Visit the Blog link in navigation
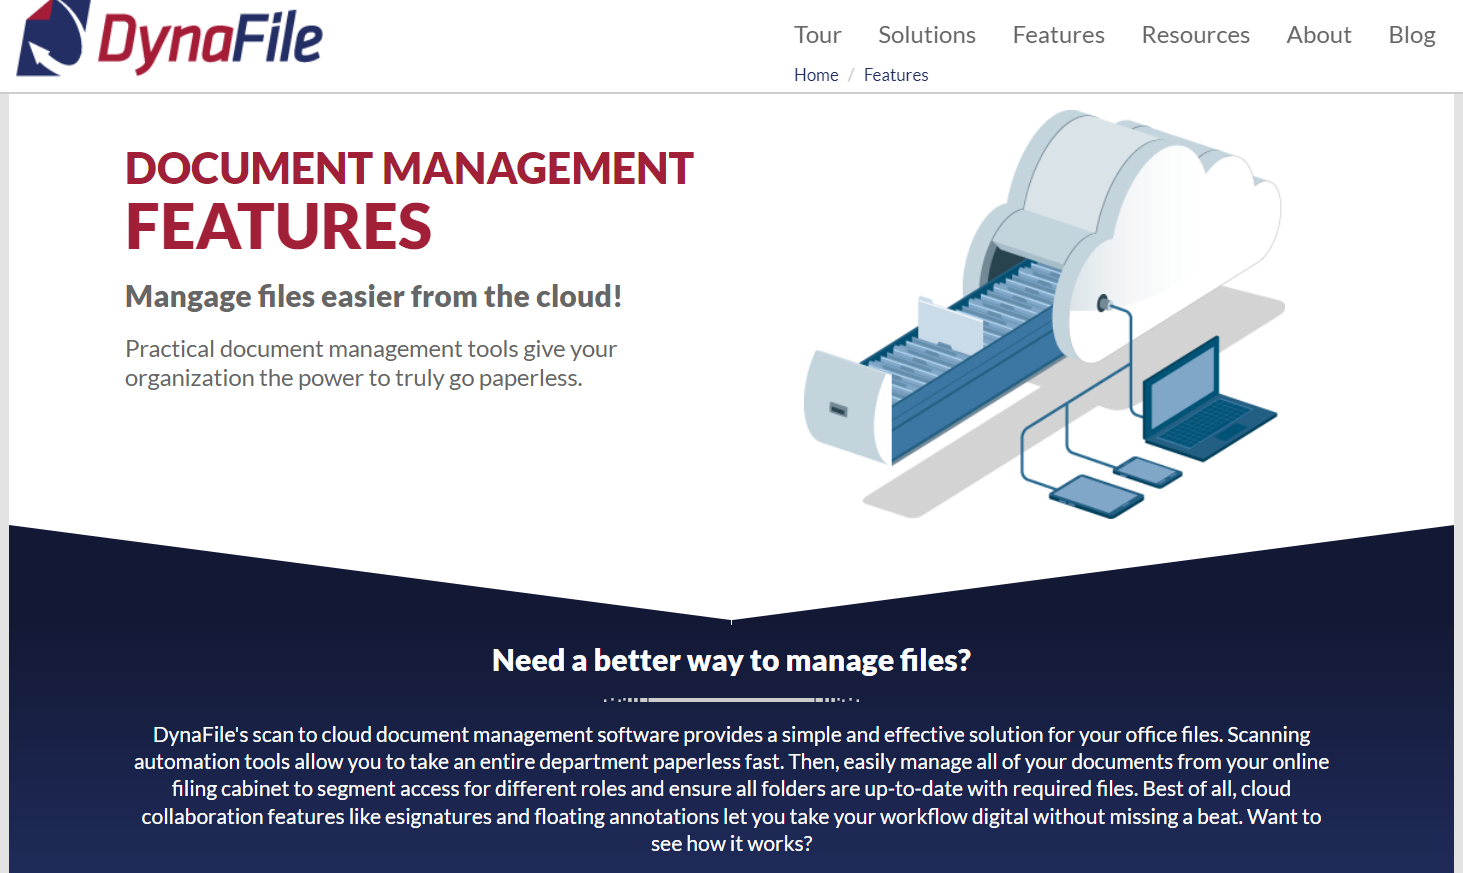Screen dimensions: 1463x873 (x=1411, y=35)
